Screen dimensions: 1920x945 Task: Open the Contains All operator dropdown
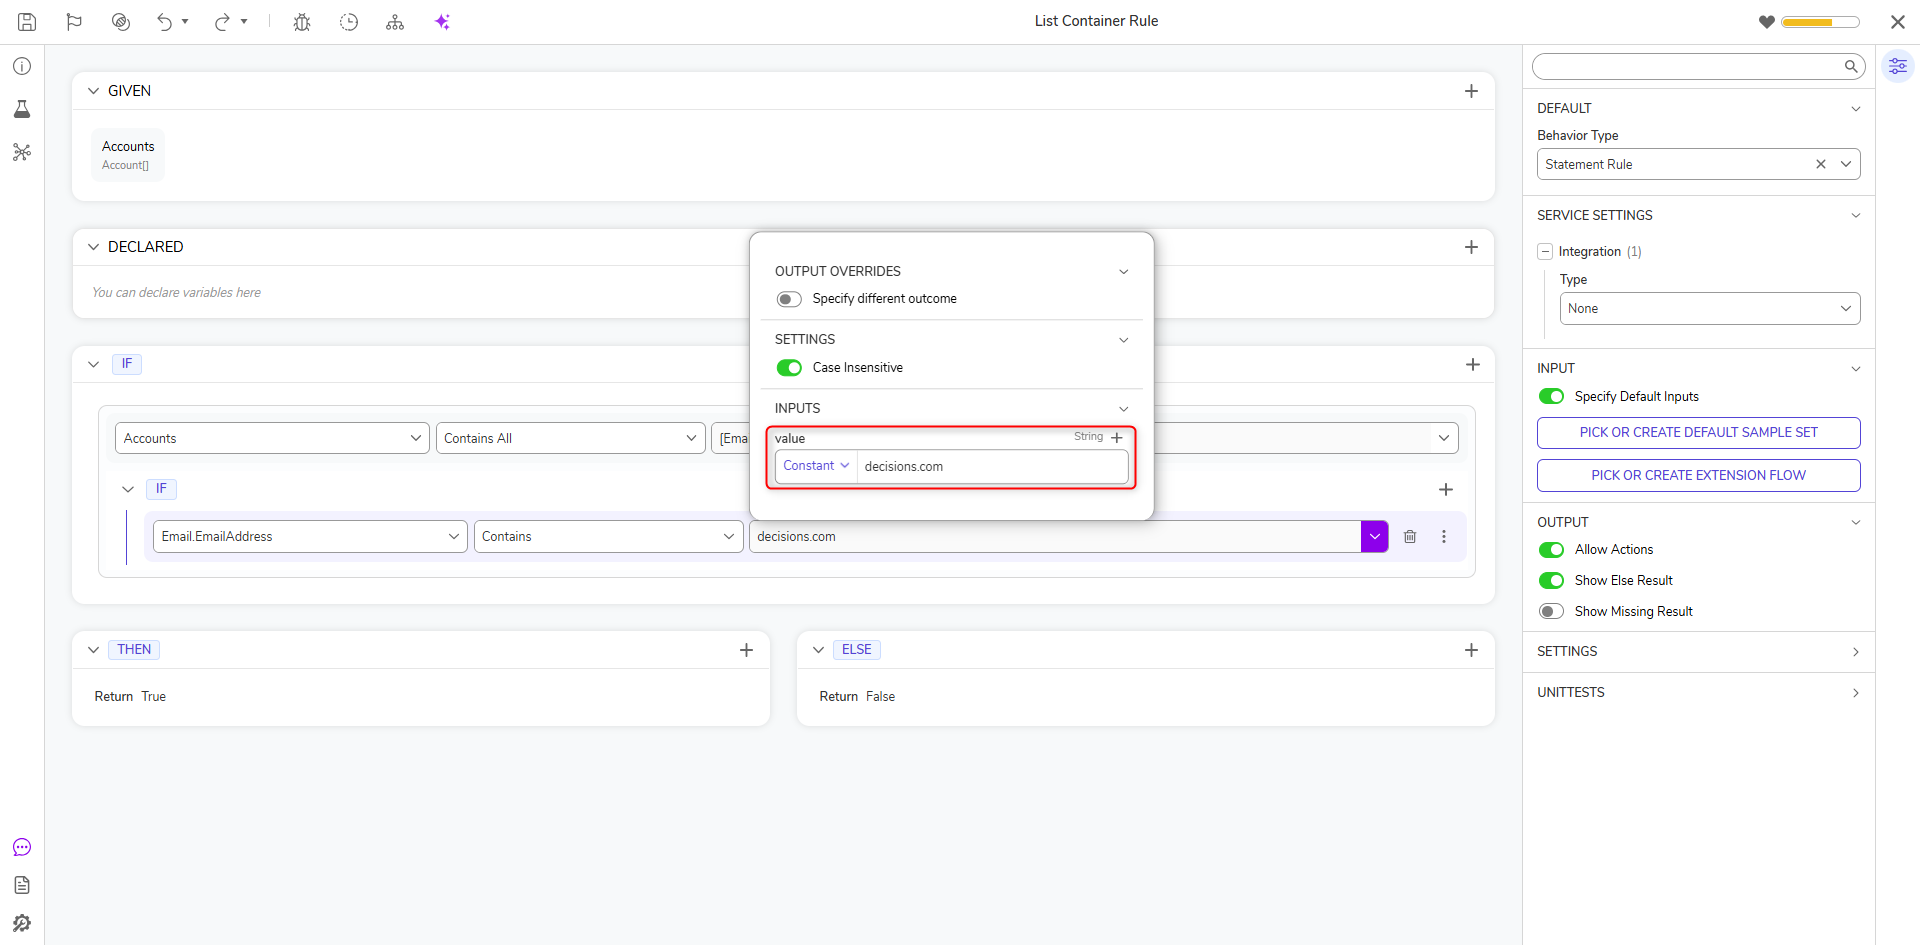tap(570, 438)
